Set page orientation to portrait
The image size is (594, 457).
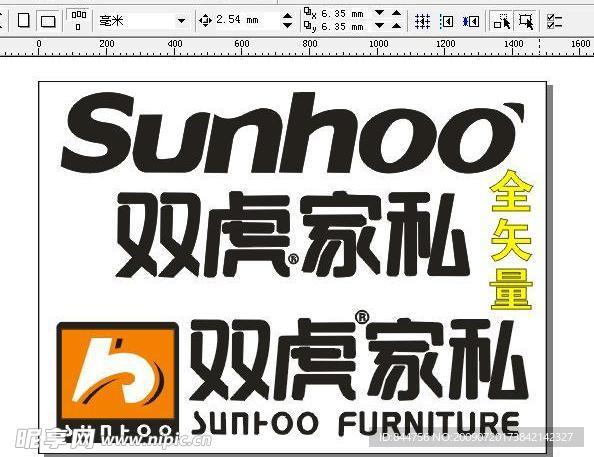pyautogui.click(x=24, y=20)
